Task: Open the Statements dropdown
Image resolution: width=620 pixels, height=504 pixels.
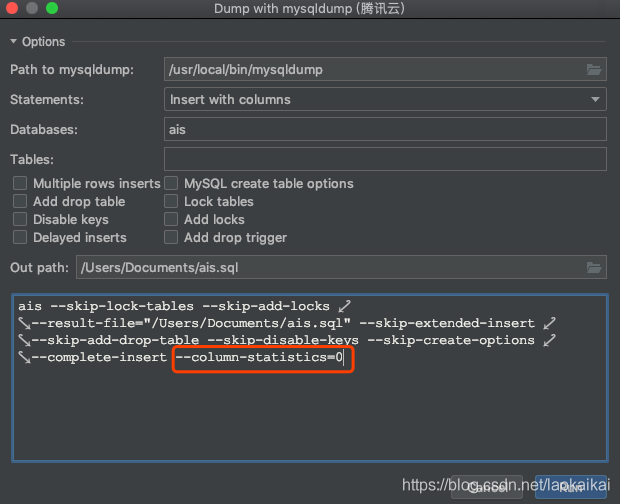Action: 385,99
